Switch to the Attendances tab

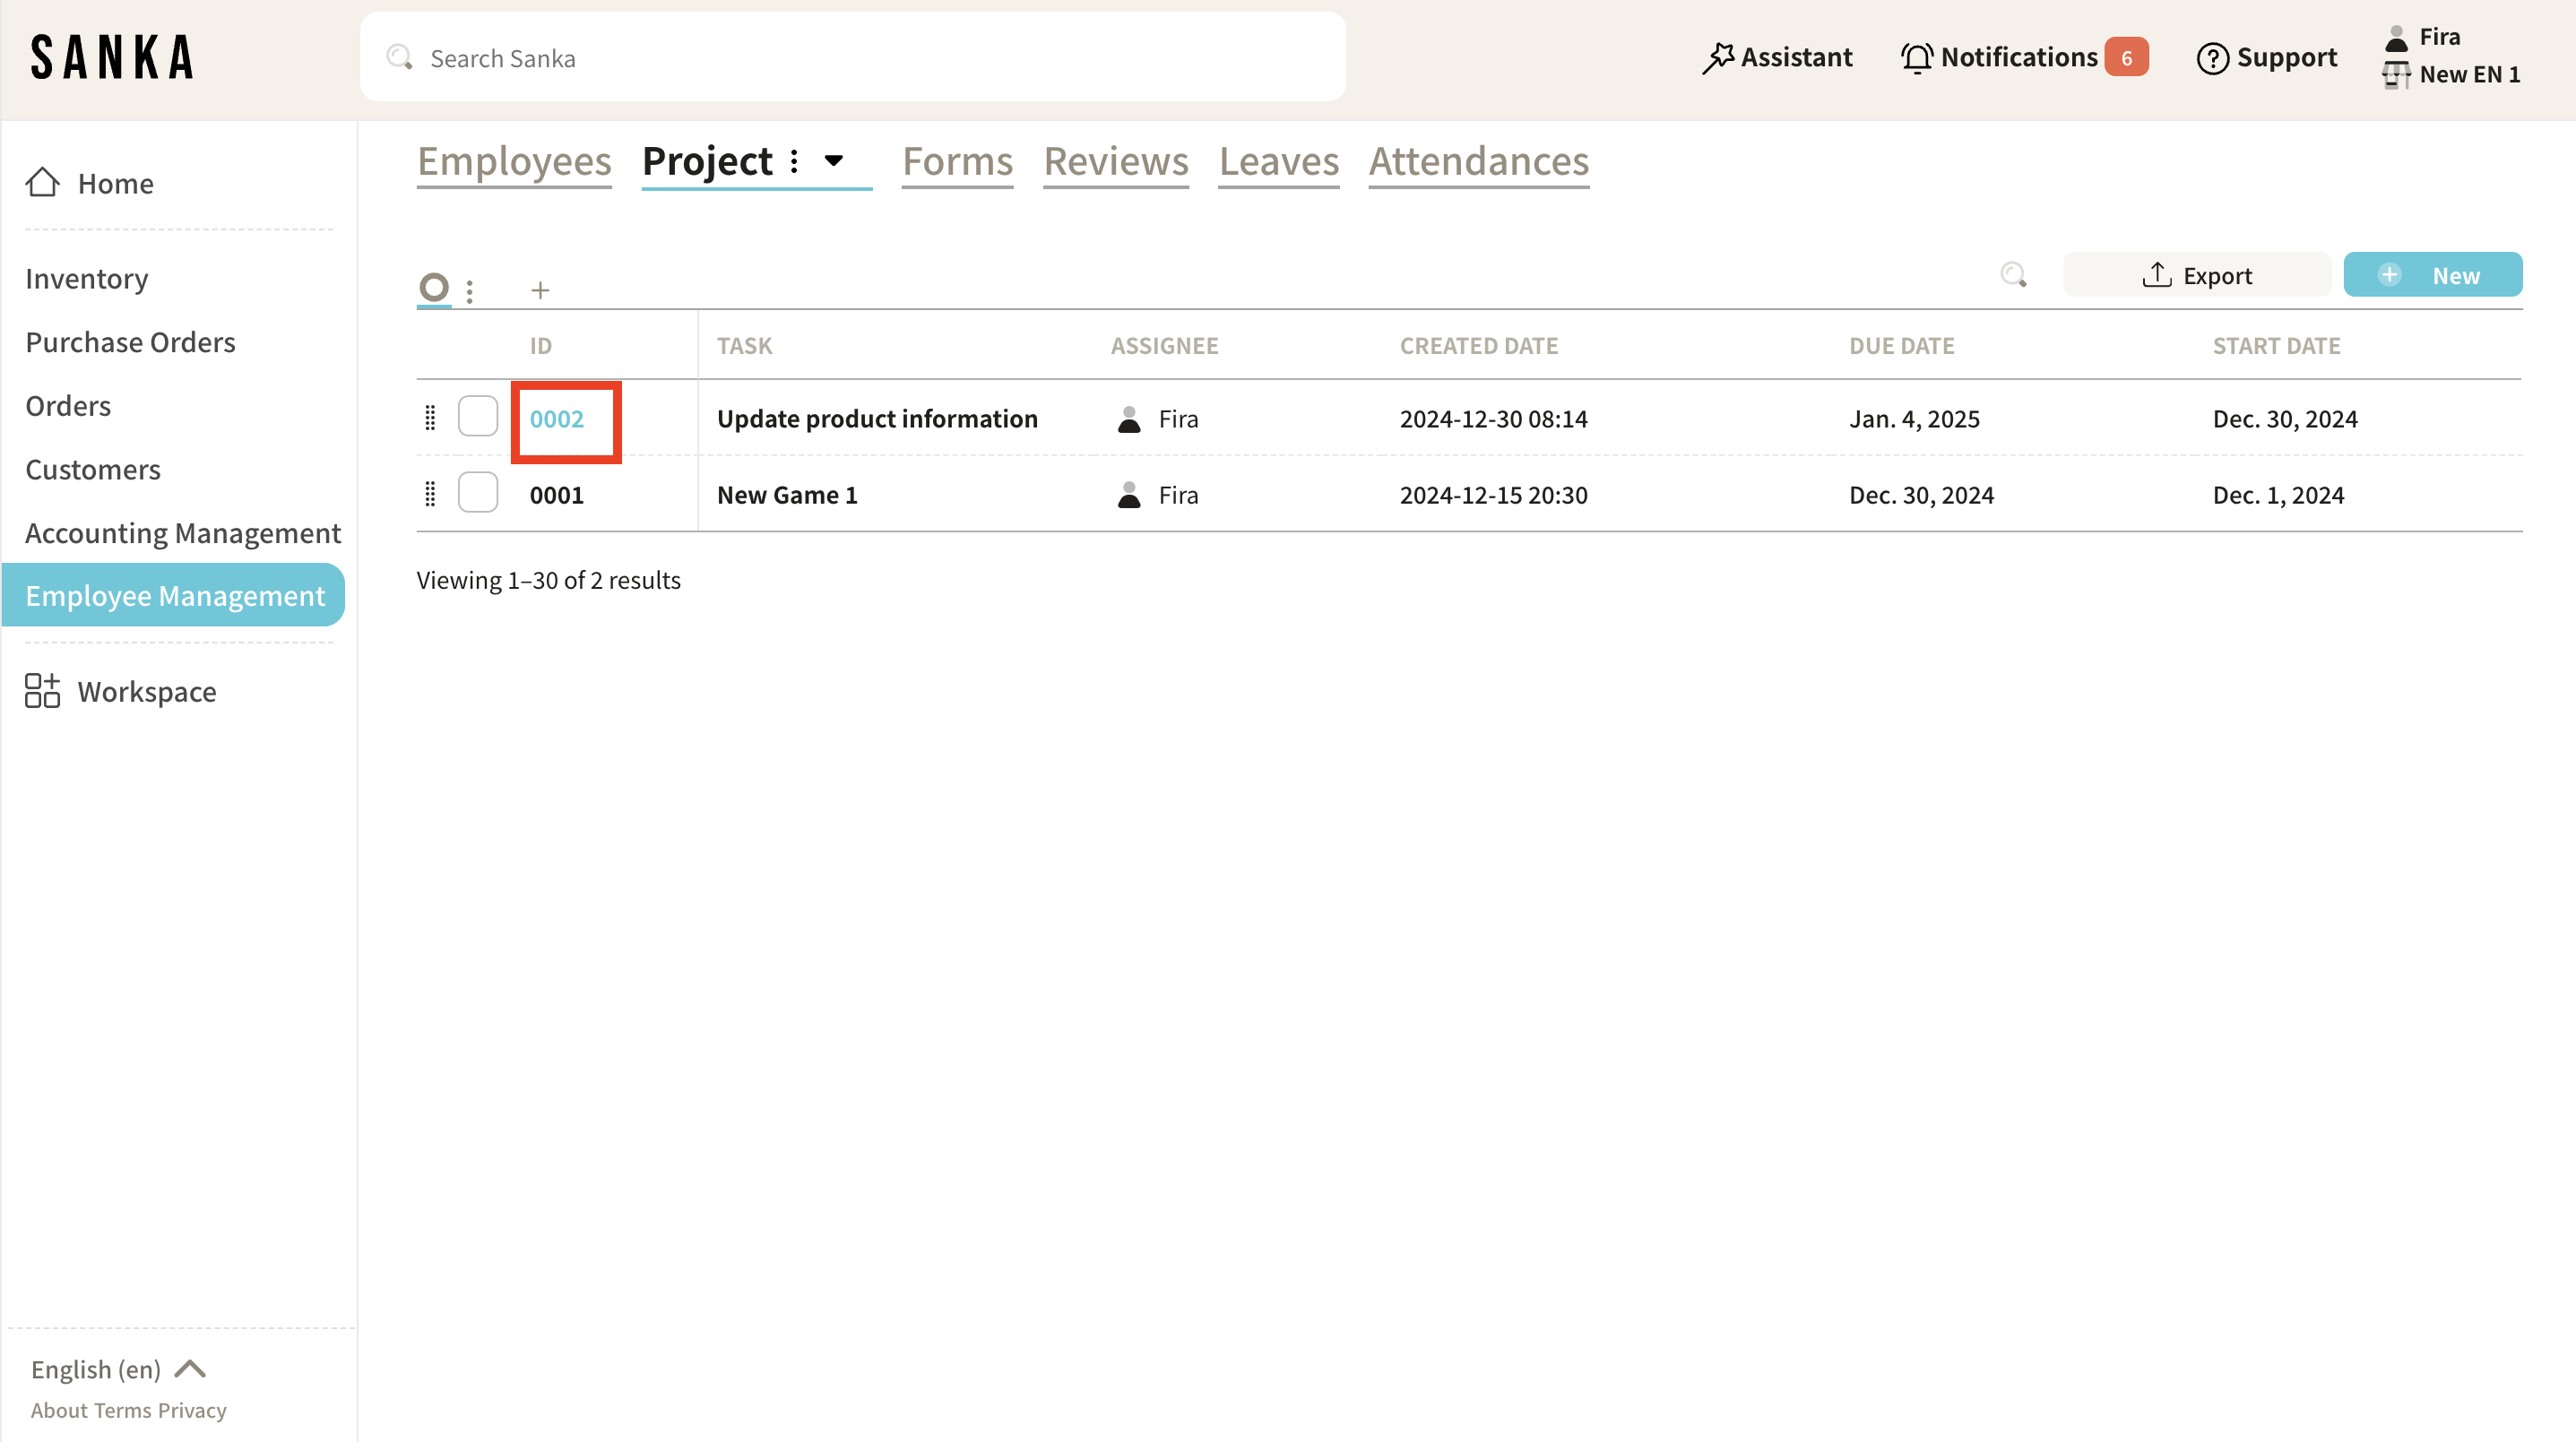[x=1478, y=162]
